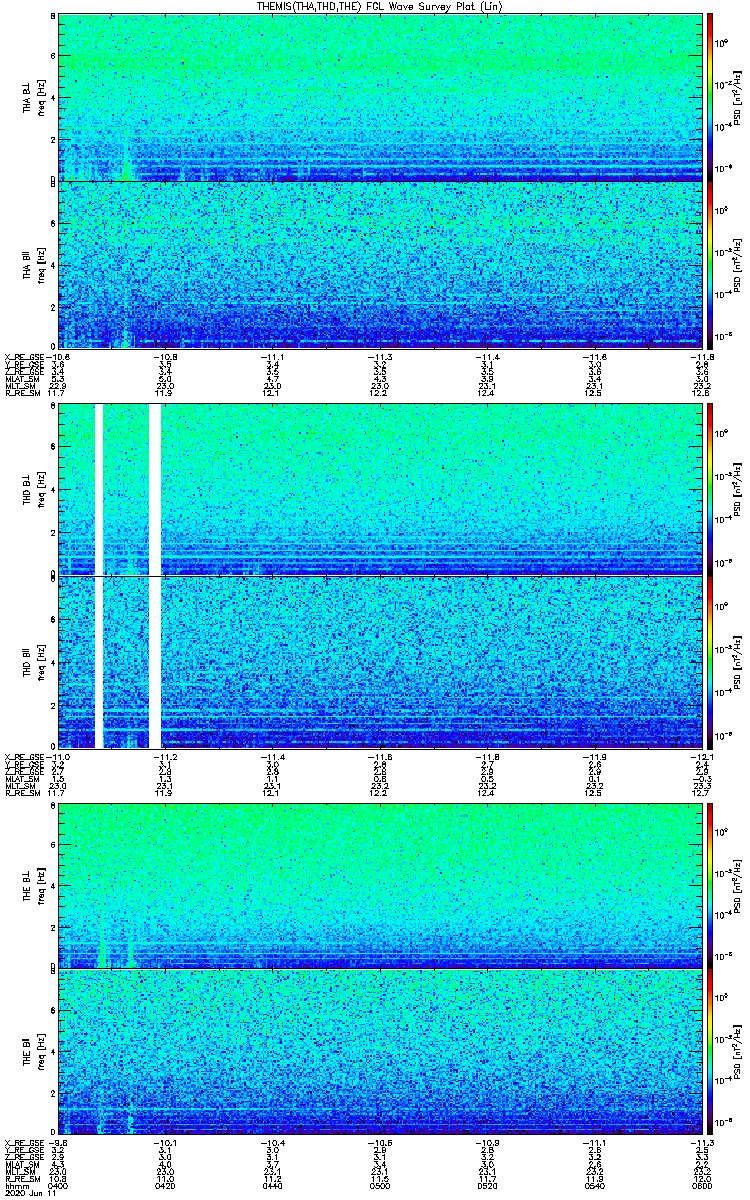Click the THD B-parallel color bar
This screenshot has height=1200, width=750.
[710, 662]
